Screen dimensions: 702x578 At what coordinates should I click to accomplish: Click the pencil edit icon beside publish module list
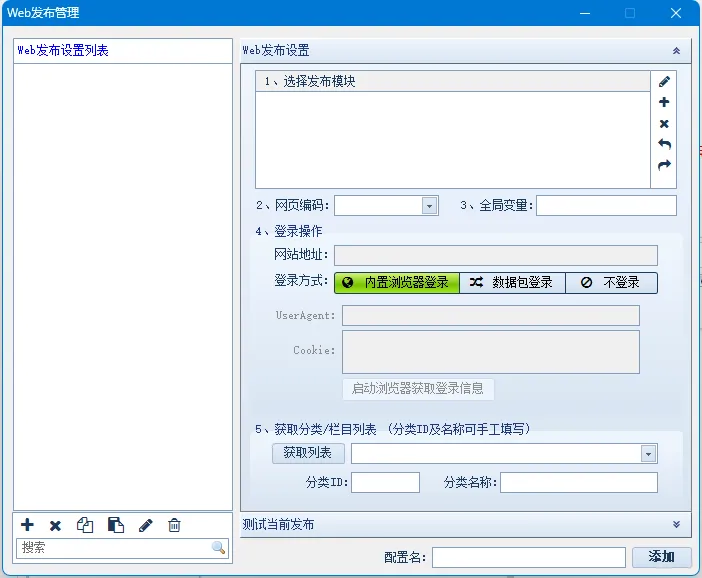click(664, 81)
